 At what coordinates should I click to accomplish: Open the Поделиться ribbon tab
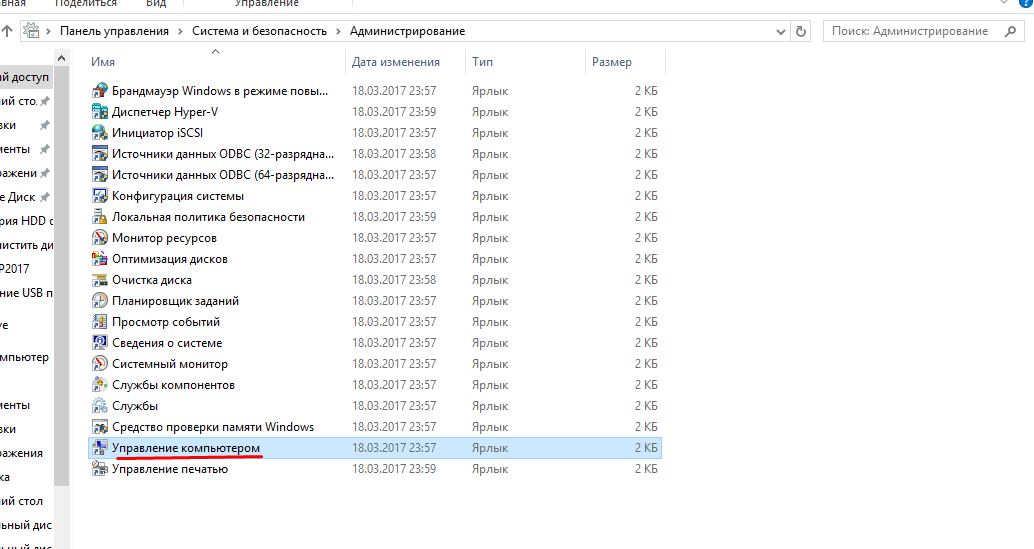click(84, 4)
